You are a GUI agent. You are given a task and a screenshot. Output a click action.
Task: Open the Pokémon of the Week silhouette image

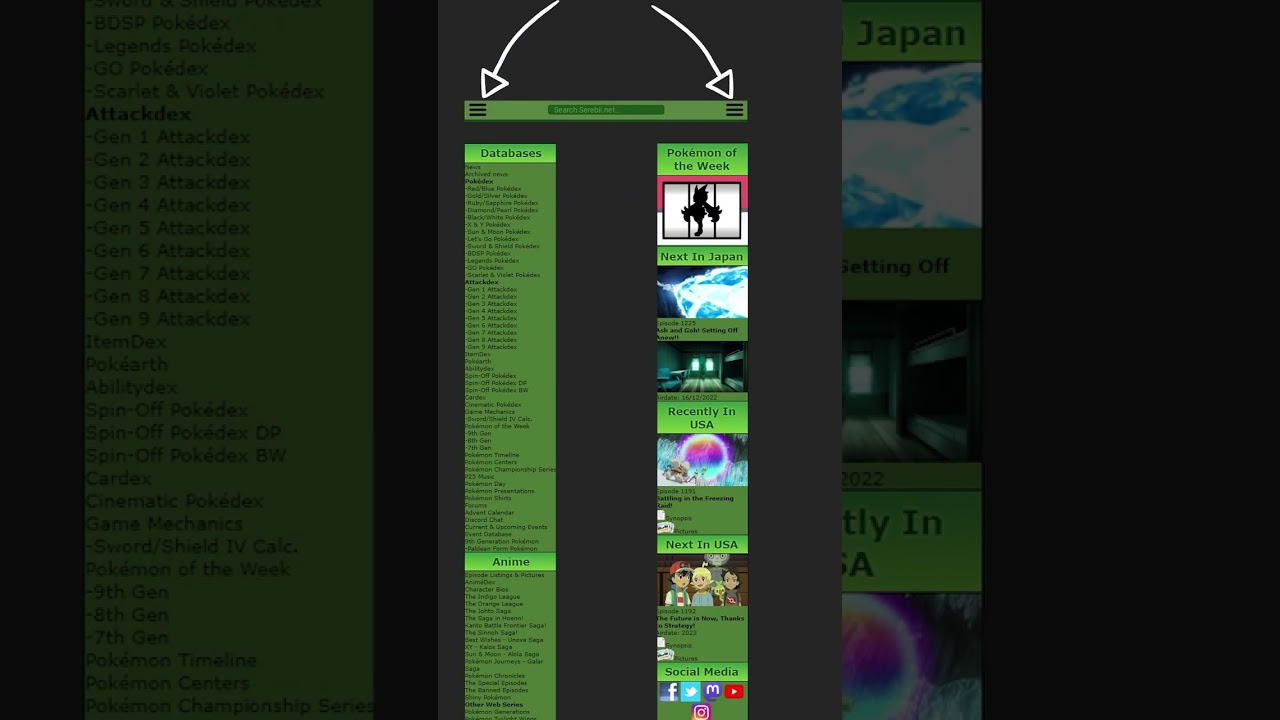(x=702, y=211)
